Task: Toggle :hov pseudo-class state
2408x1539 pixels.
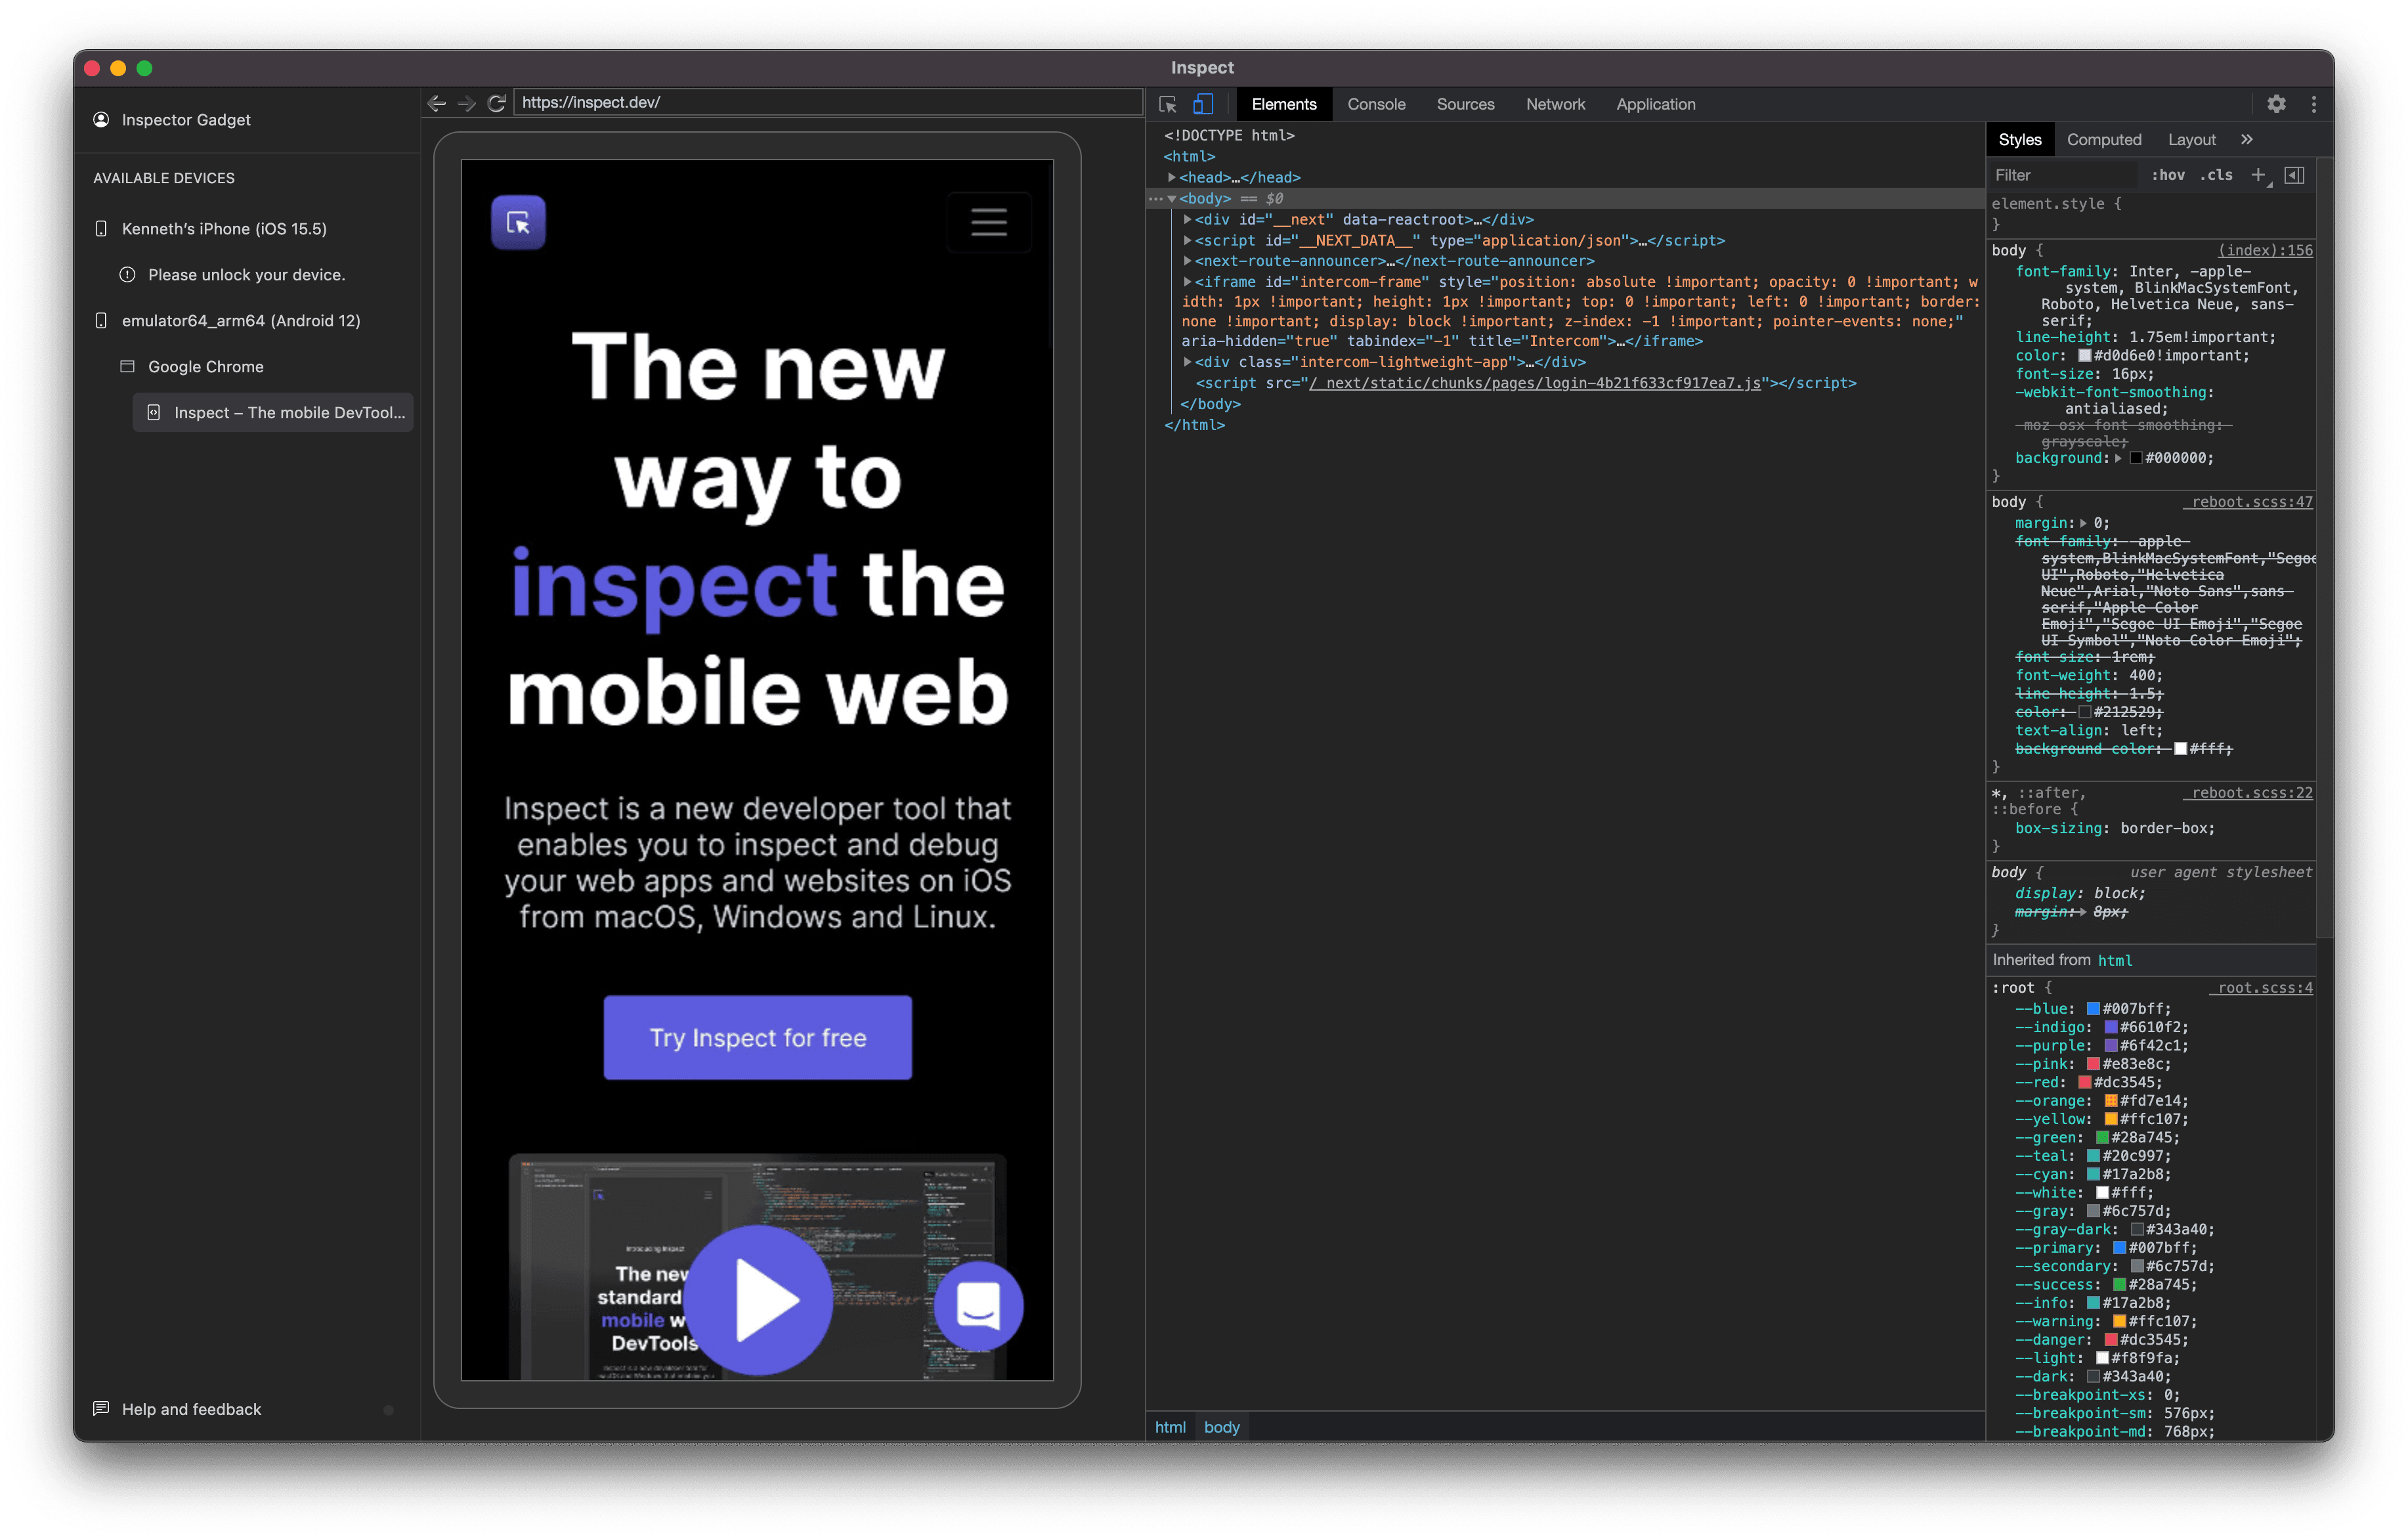Action: tap(2169, 175)
